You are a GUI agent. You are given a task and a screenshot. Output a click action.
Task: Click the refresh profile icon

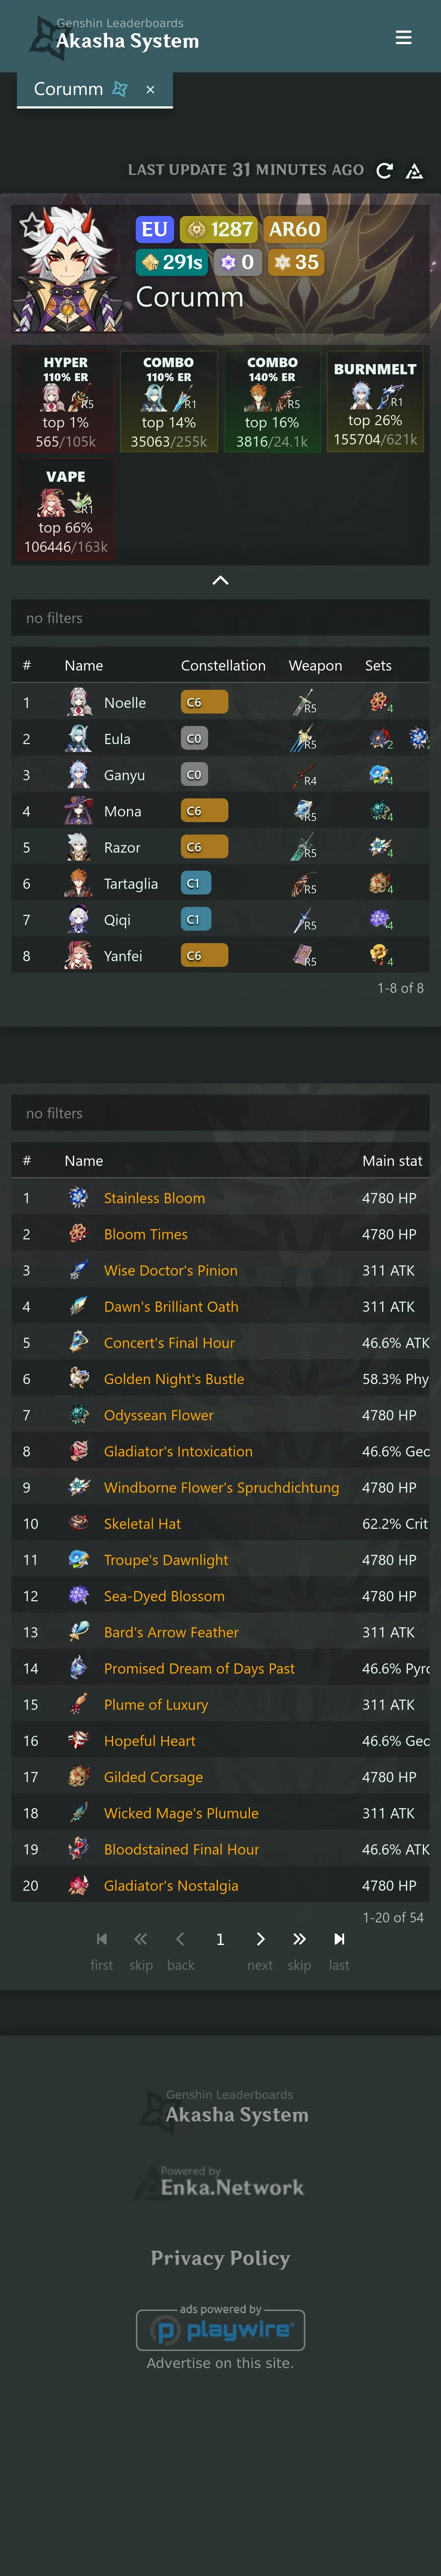tap(384, 171)
